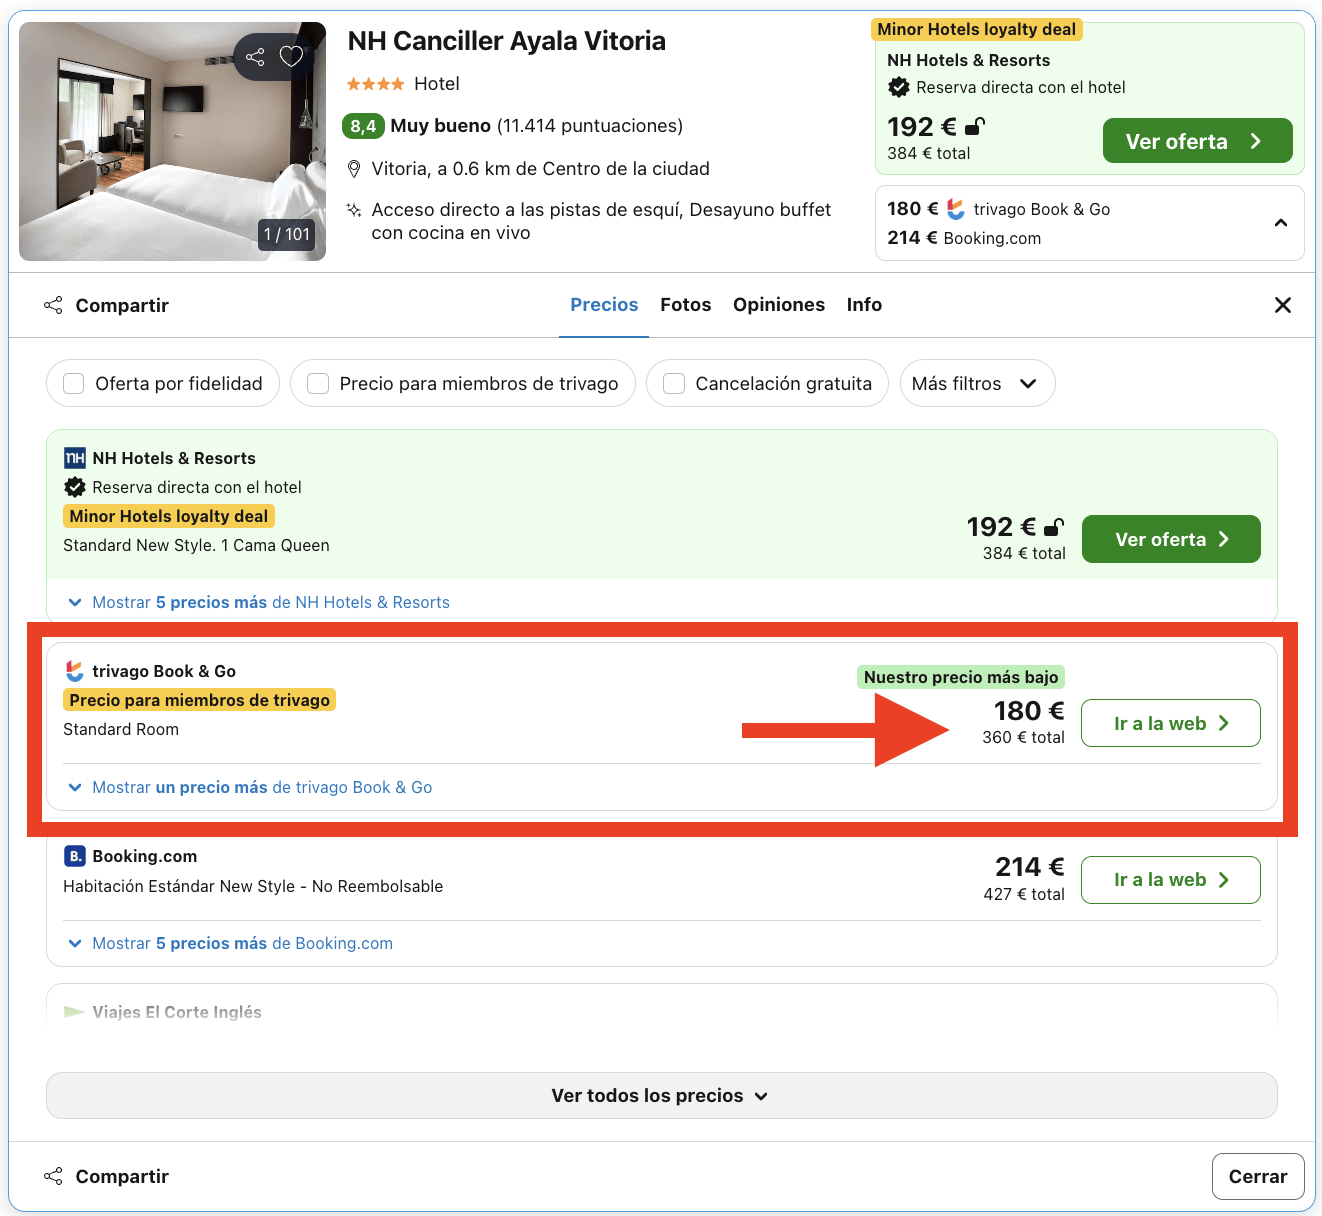1322x1216 pixels.
Task: Click the trivago Book & Go logo in the list
Action: pos(75,671)
